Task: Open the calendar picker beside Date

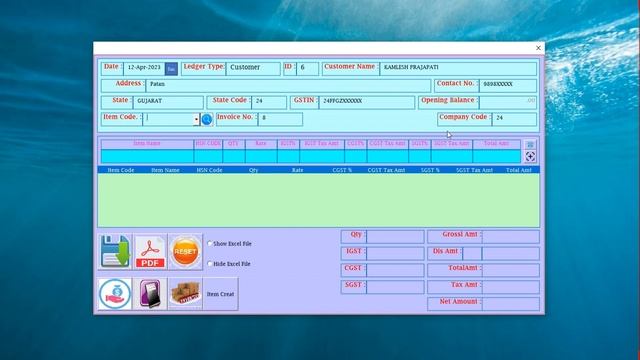Action: [171, 69]
